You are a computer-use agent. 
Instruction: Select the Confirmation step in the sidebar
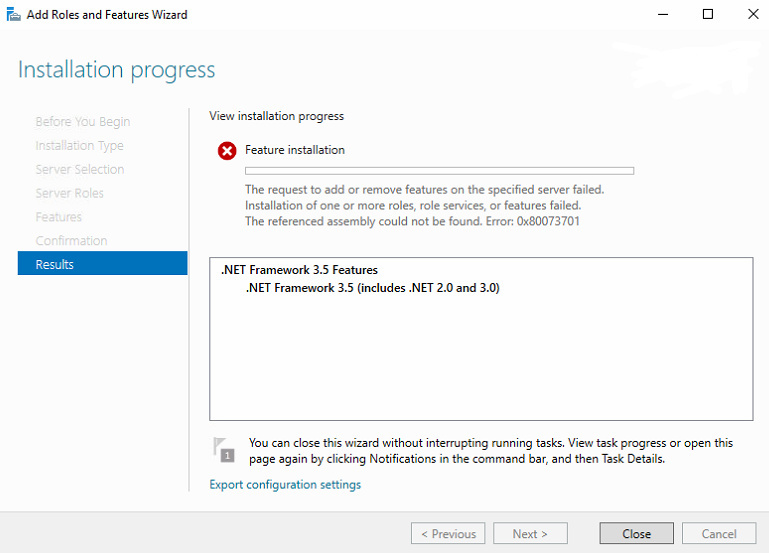[x=71, y=241]
